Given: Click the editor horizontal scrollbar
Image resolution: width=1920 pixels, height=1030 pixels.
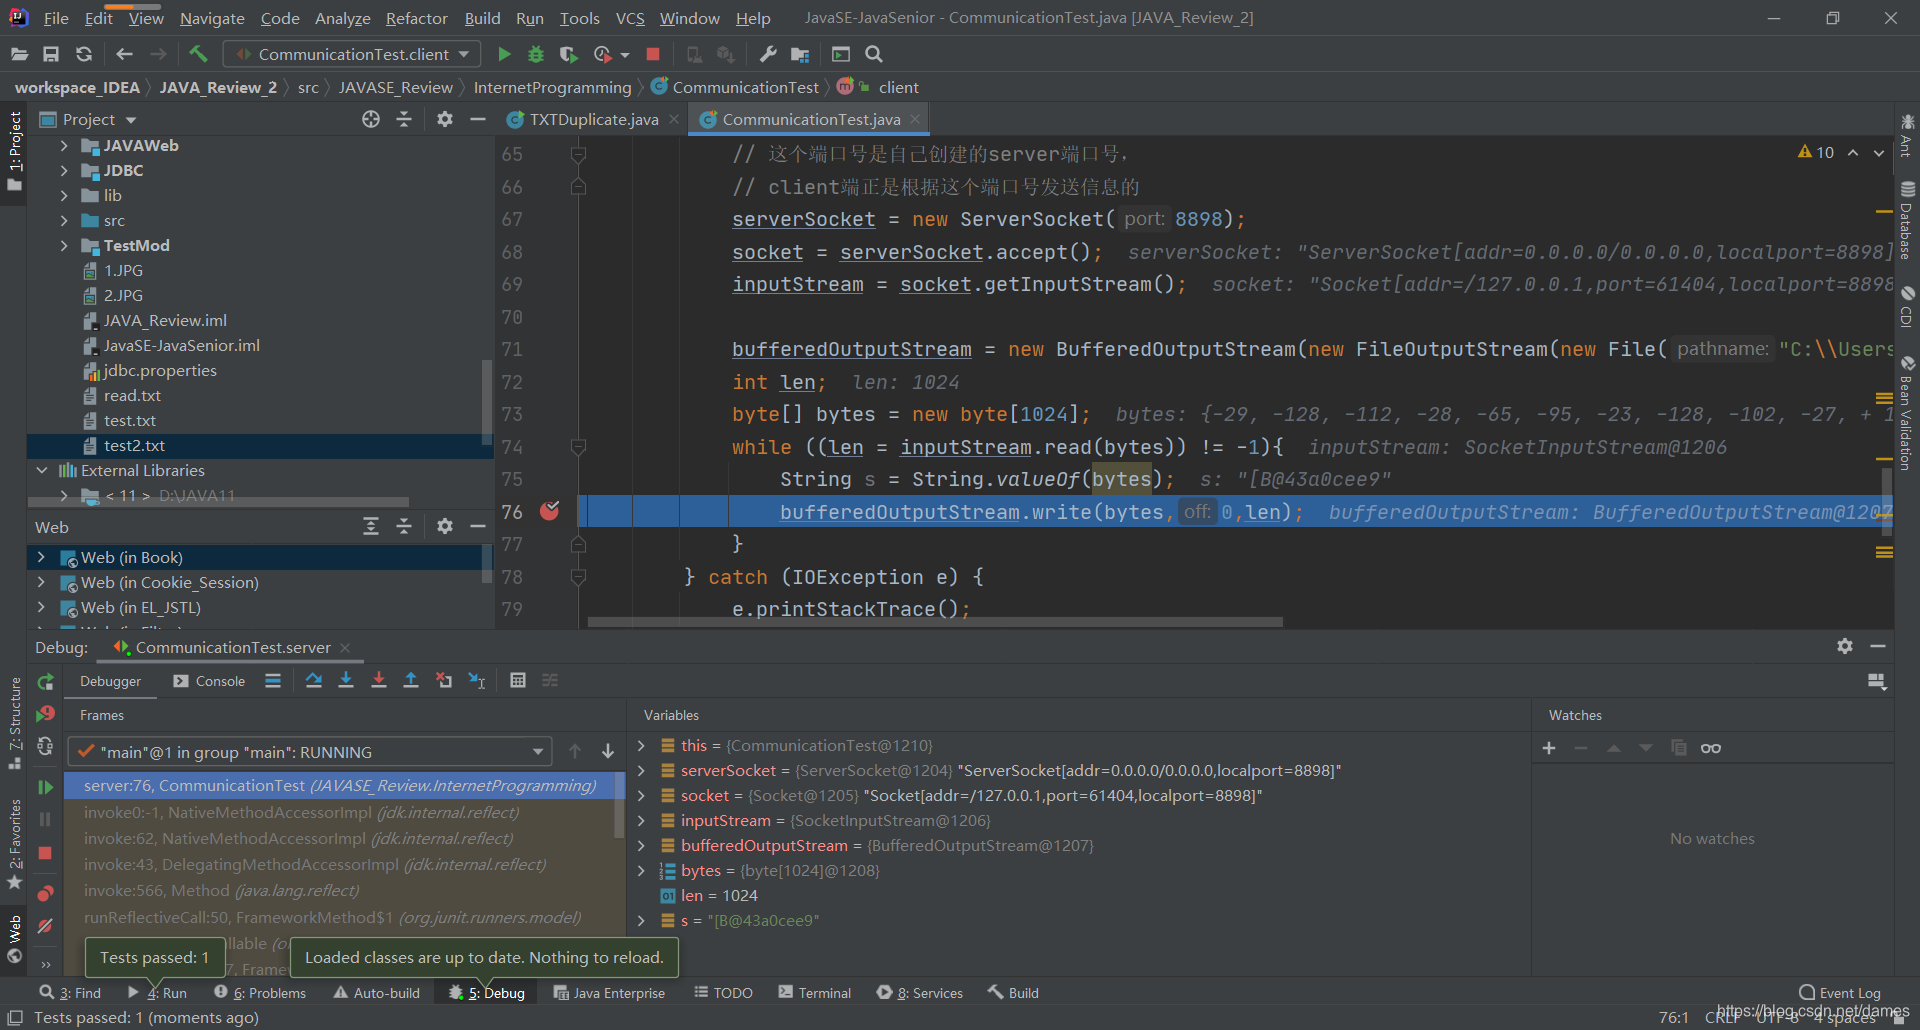Looking at the screenshot, I should 935,621.
